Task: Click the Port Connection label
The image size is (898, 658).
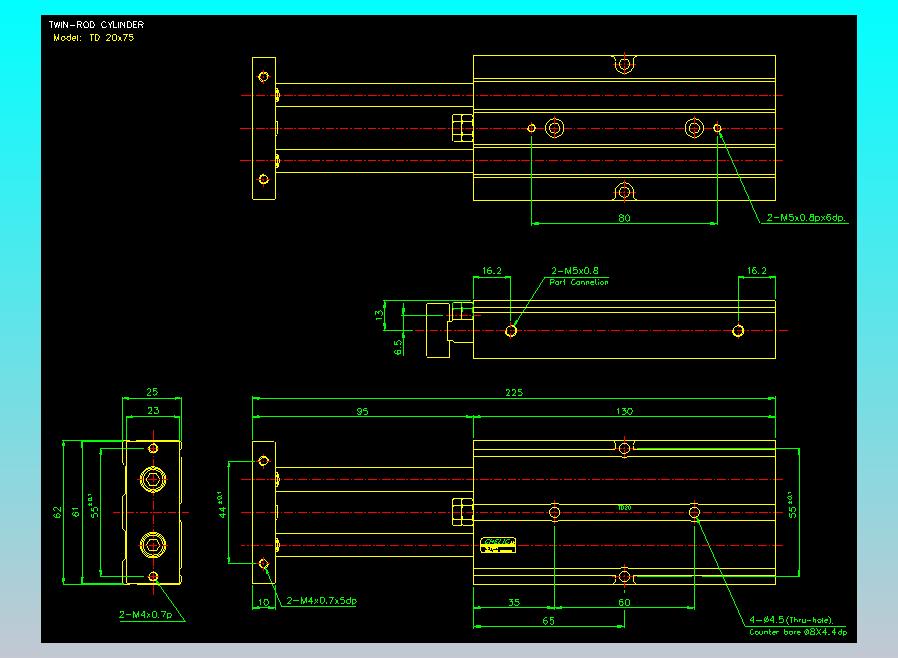Action: [x=578, y=283]
